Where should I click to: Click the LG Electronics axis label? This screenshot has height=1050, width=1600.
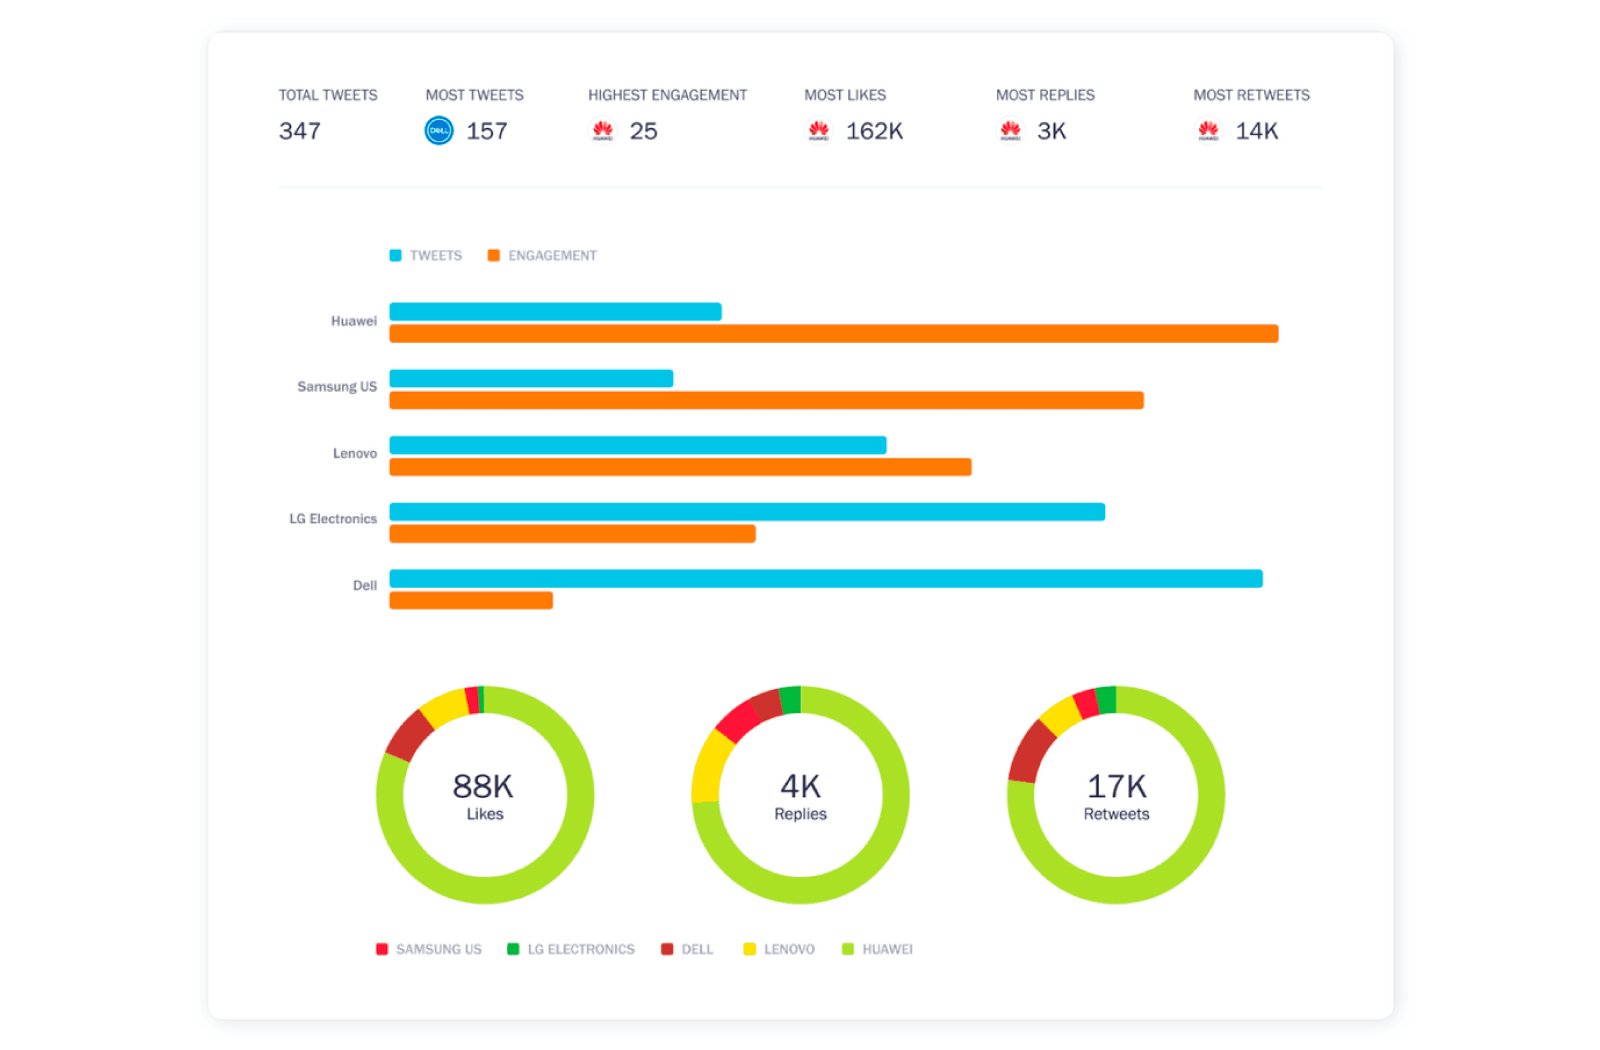click(x=333, y=518)
